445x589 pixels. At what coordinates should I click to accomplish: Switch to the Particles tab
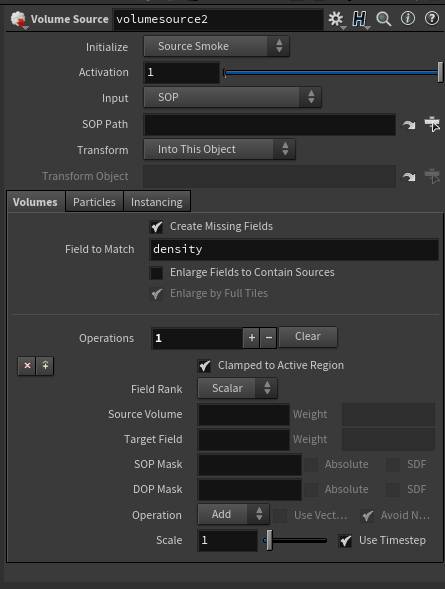tap(94, 202)
